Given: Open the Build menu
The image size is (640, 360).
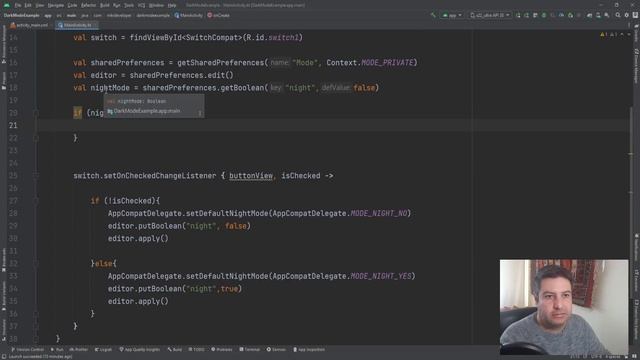Looking at the screenshot, I should tap(105, 5).
